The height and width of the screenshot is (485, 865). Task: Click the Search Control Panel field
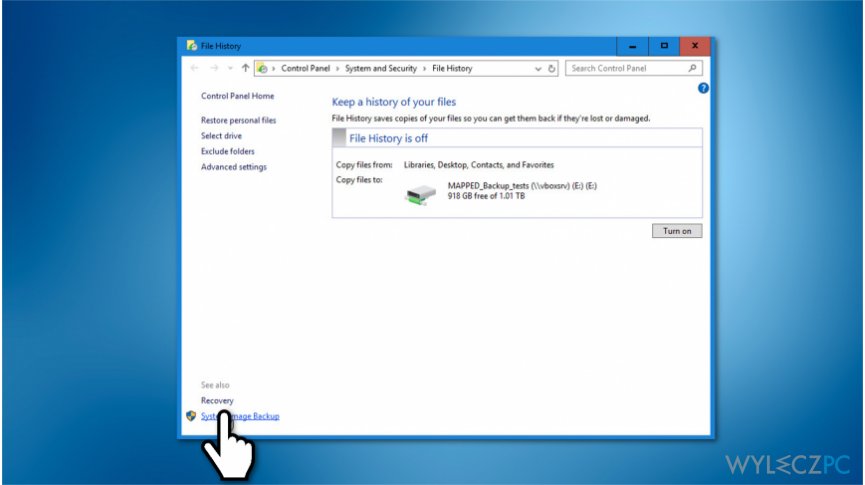click(x=633, y=68)
